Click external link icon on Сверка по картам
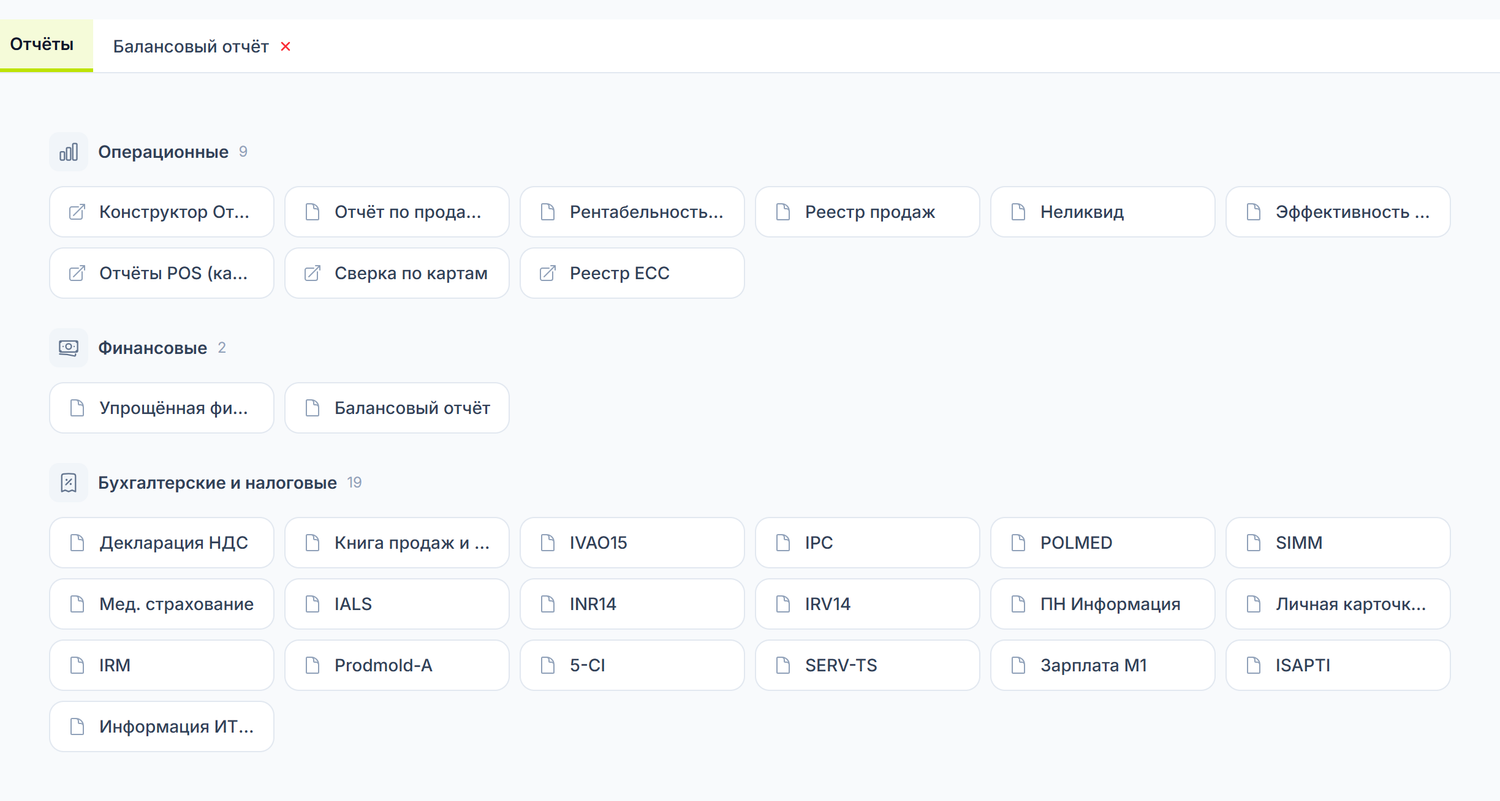 [312, 273]
